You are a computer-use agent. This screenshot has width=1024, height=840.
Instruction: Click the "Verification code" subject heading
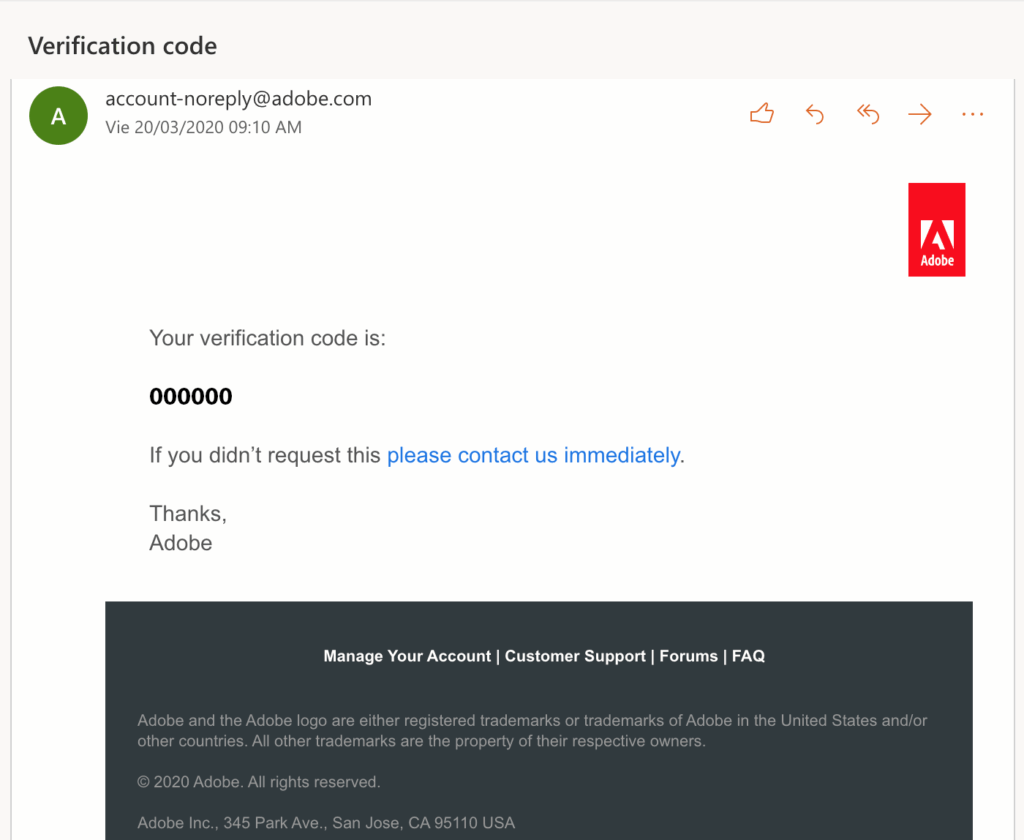[x=122, y=46]
